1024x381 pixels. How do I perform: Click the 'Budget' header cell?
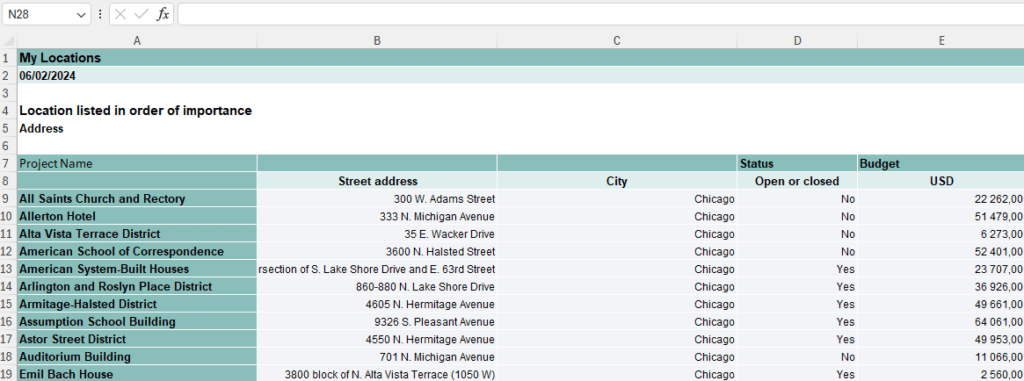(941, 163)
